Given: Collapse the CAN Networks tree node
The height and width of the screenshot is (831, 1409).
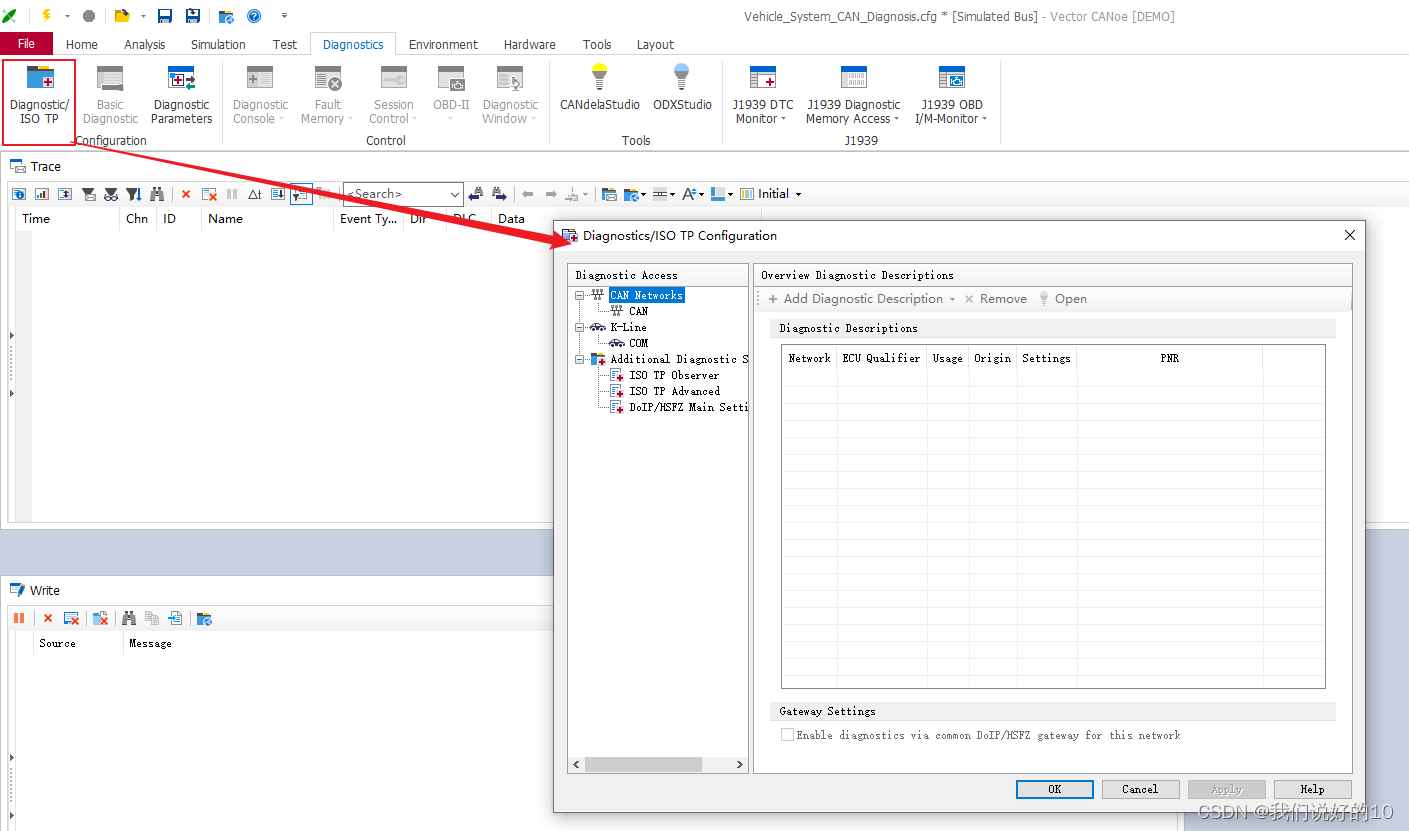Looking at the screenshot, I should click(579, 295).
